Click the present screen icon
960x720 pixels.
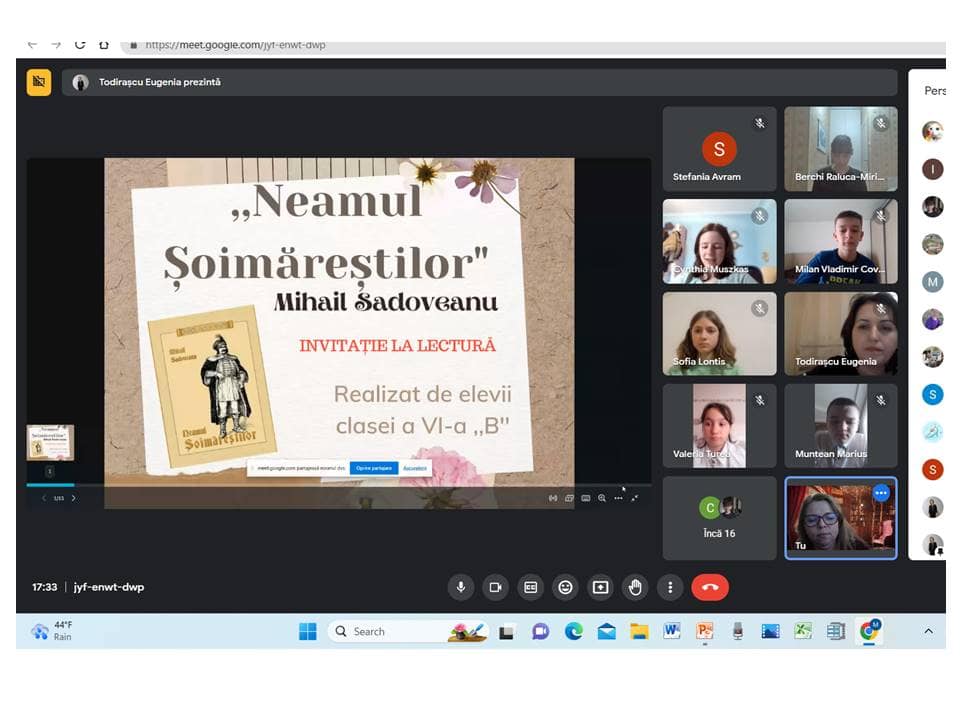click(600, 588)
